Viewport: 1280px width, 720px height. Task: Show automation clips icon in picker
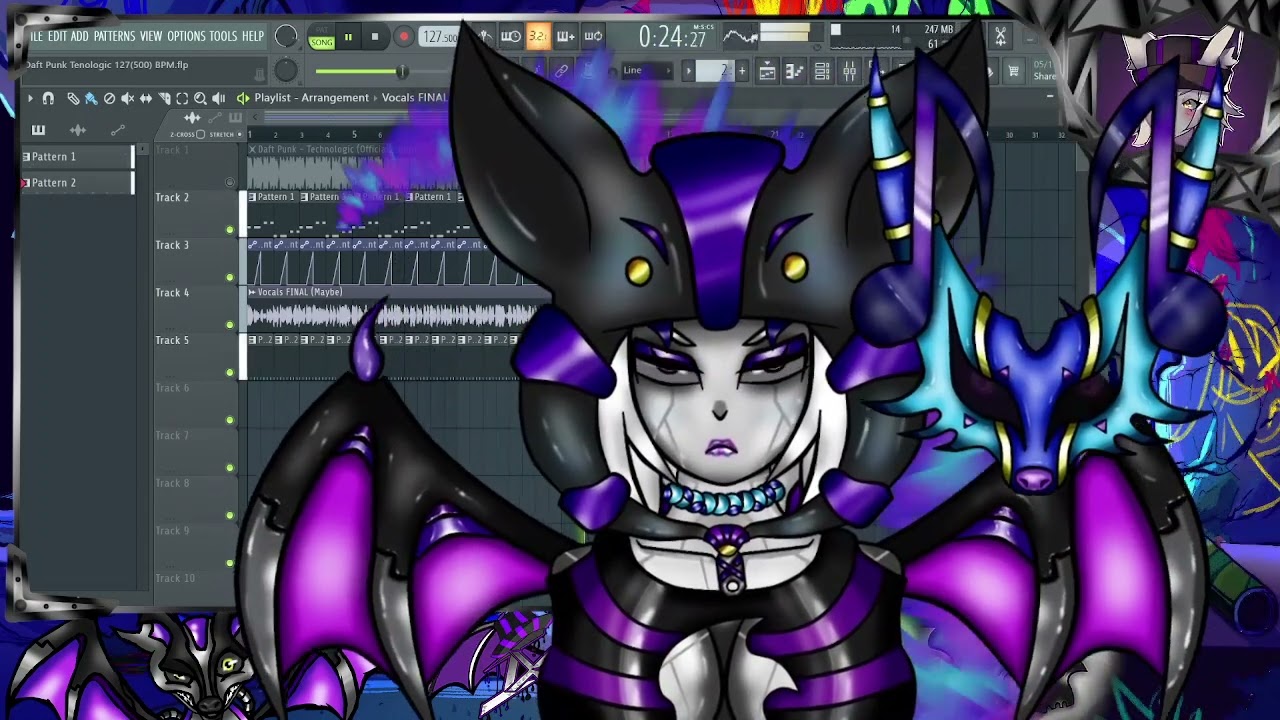[x=117, y=130]
